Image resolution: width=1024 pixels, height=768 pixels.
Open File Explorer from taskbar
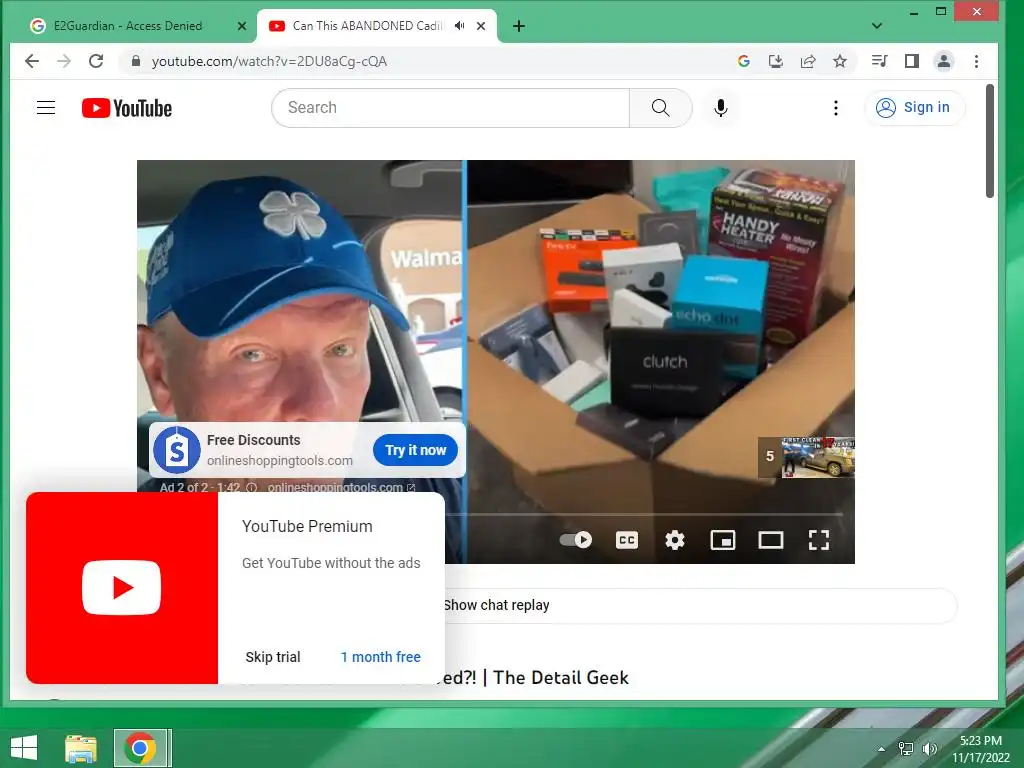point(81,748)
